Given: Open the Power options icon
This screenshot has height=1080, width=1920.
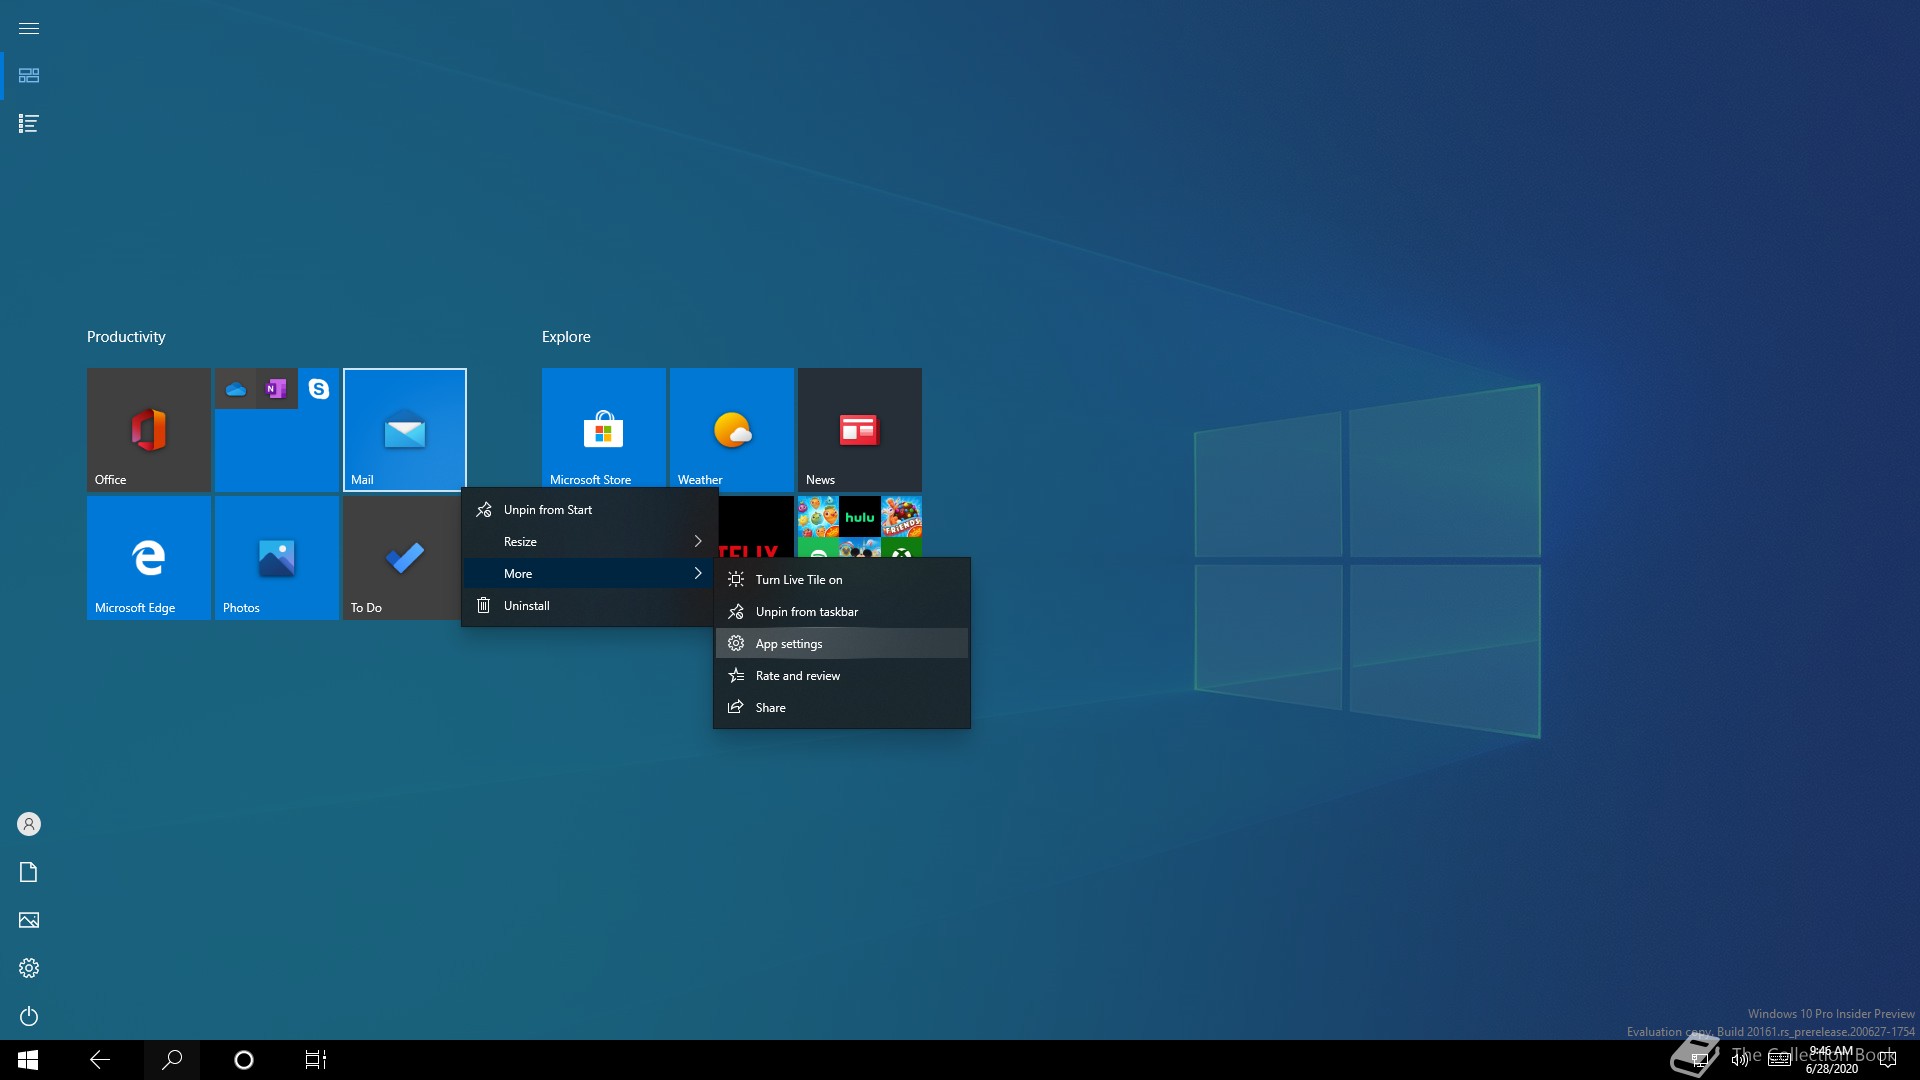Looking at the screenshot, I should click(x=29, y=1016).
